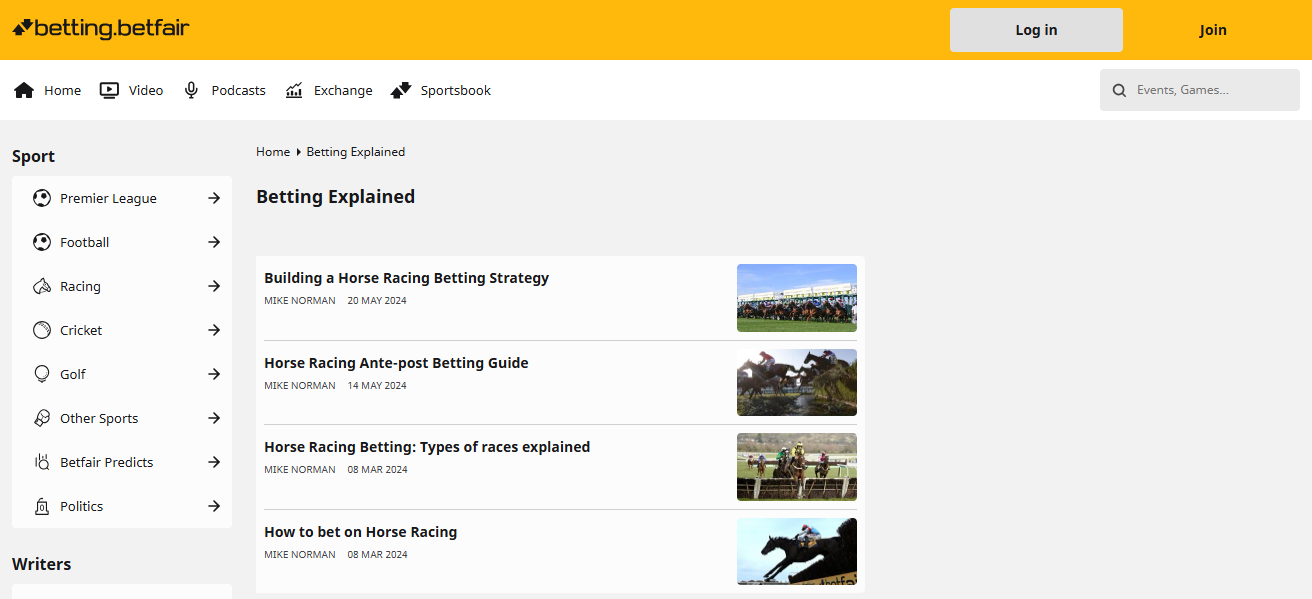Open How to bet on Horse Racing

point(360,532)
